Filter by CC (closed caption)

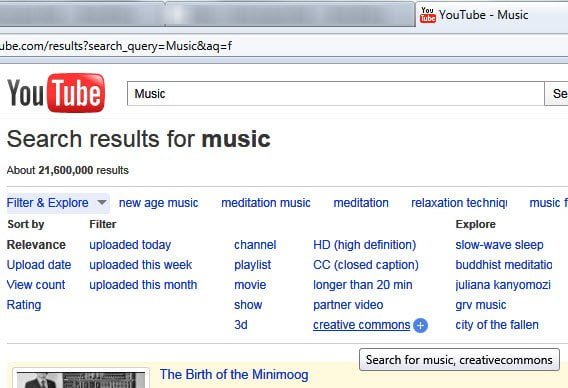[x=366, y=265]
